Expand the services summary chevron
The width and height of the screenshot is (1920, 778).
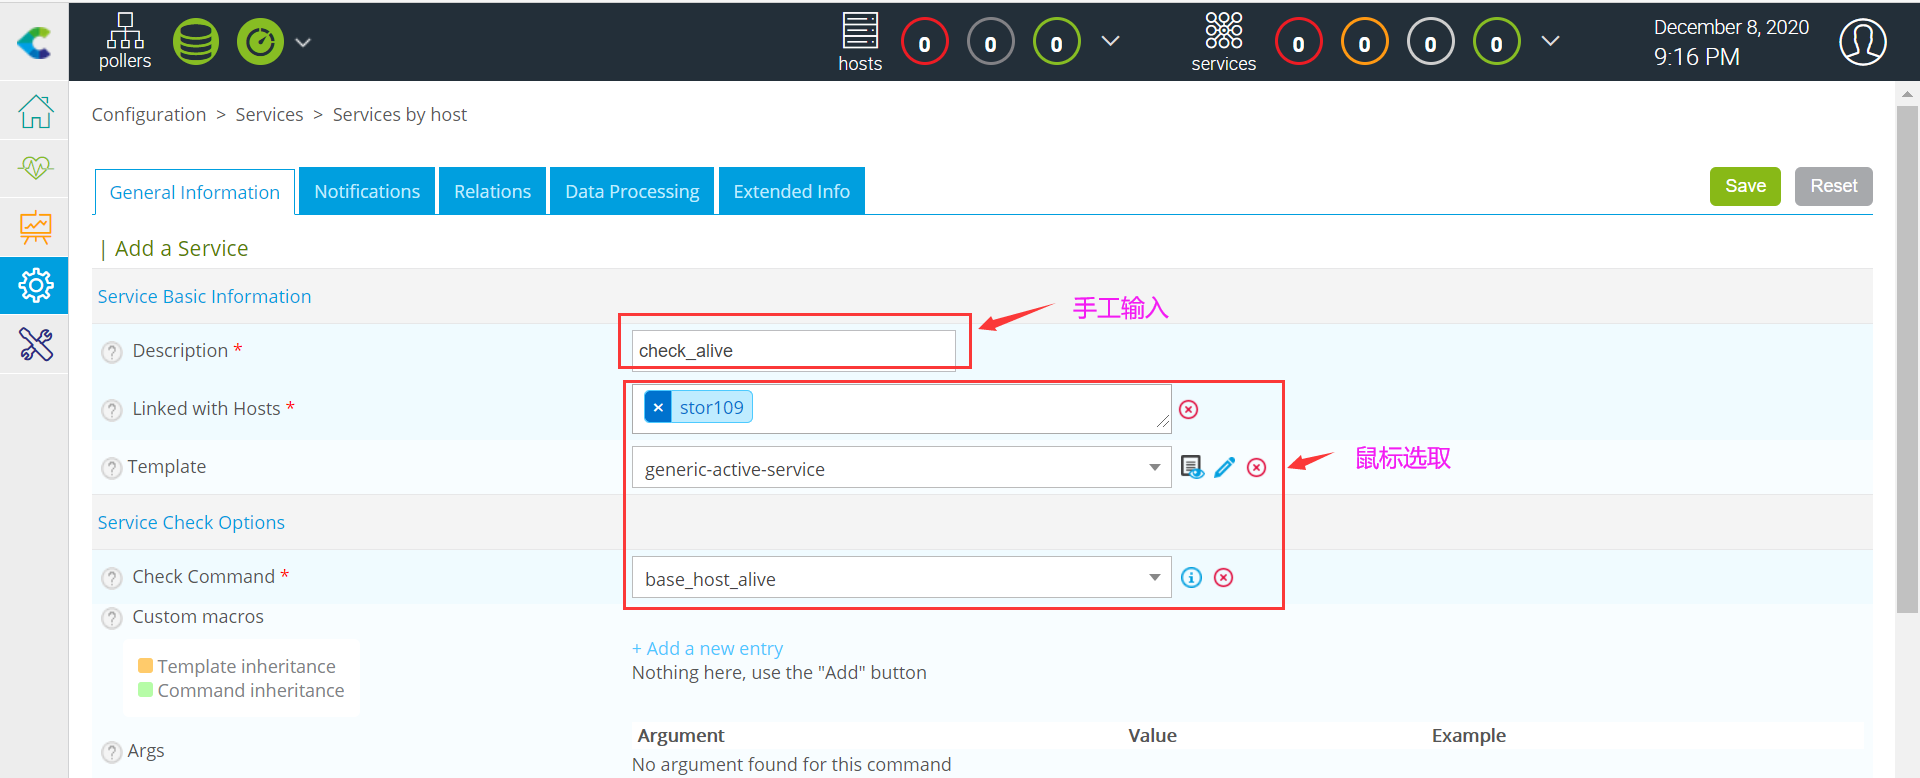point(1550,41)
